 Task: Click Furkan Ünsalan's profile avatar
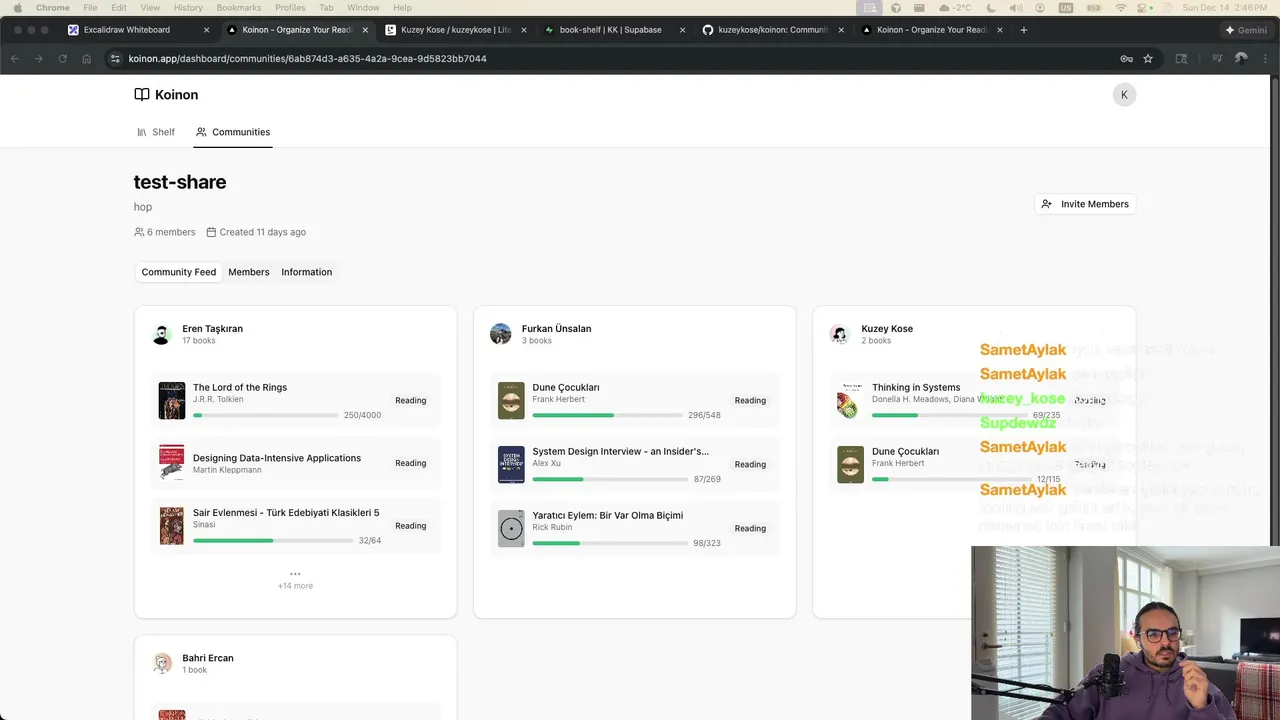pos(501,334)
